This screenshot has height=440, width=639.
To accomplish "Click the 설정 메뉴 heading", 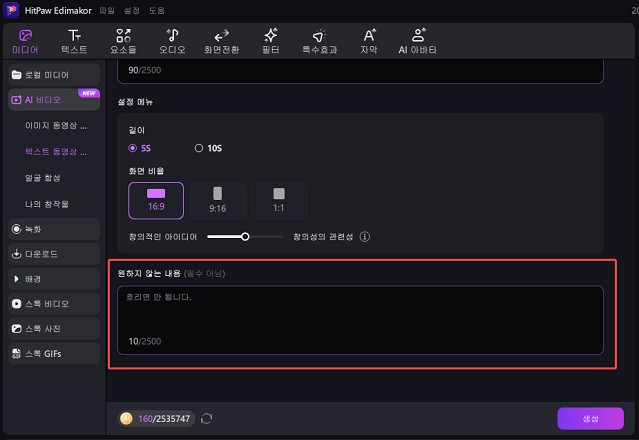I will [x=135, y=102].
